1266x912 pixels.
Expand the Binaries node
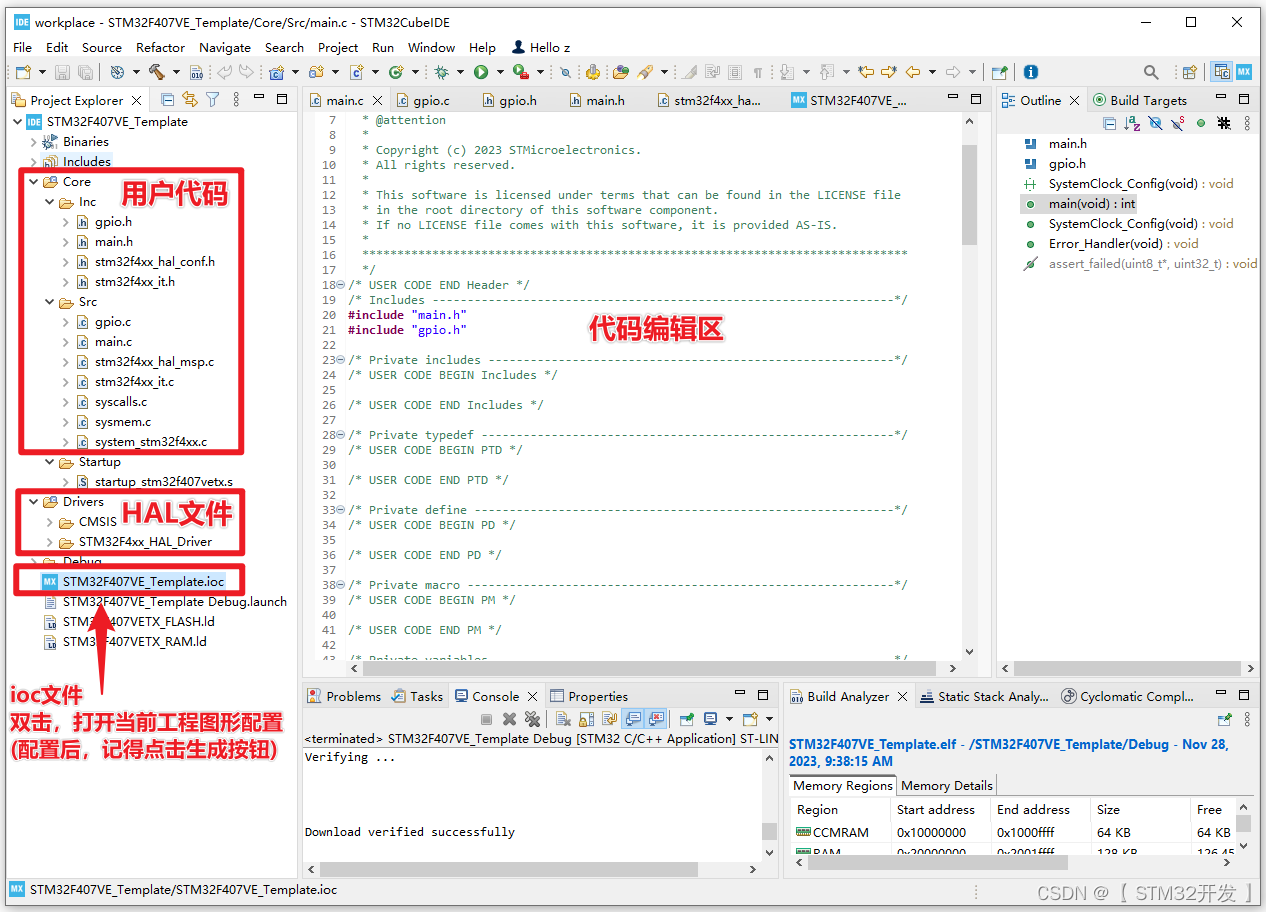point(33,142)
